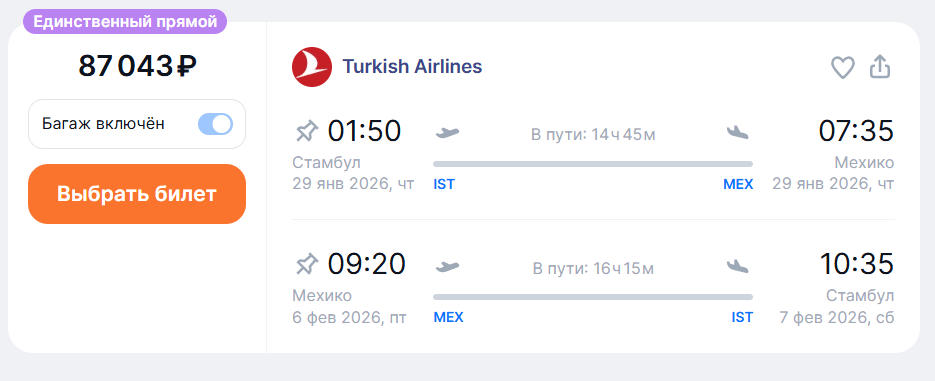Image resolution: width=935 pixels, height=381 pixels.
Task: Pin the 01:50 Istanbul departure flight
Action: point(307,131)
